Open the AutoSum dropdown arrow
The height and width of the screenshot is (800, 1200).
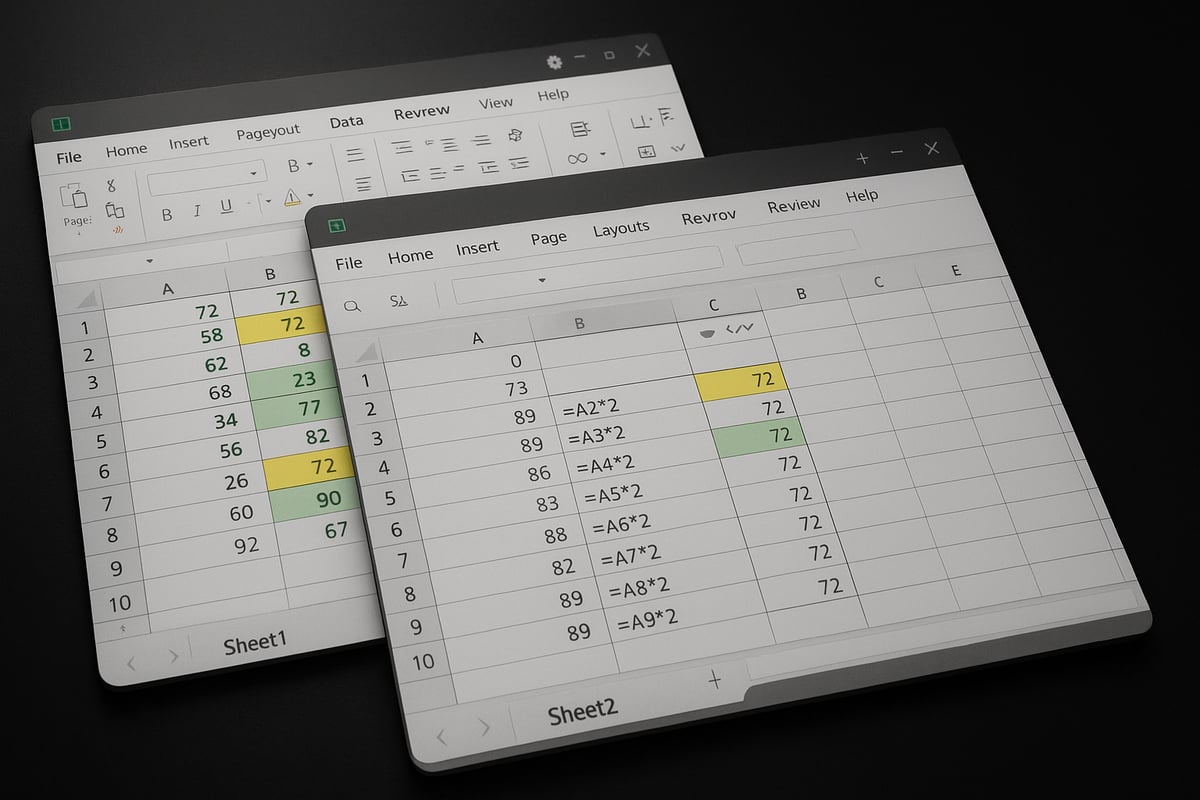click(603, 154)
